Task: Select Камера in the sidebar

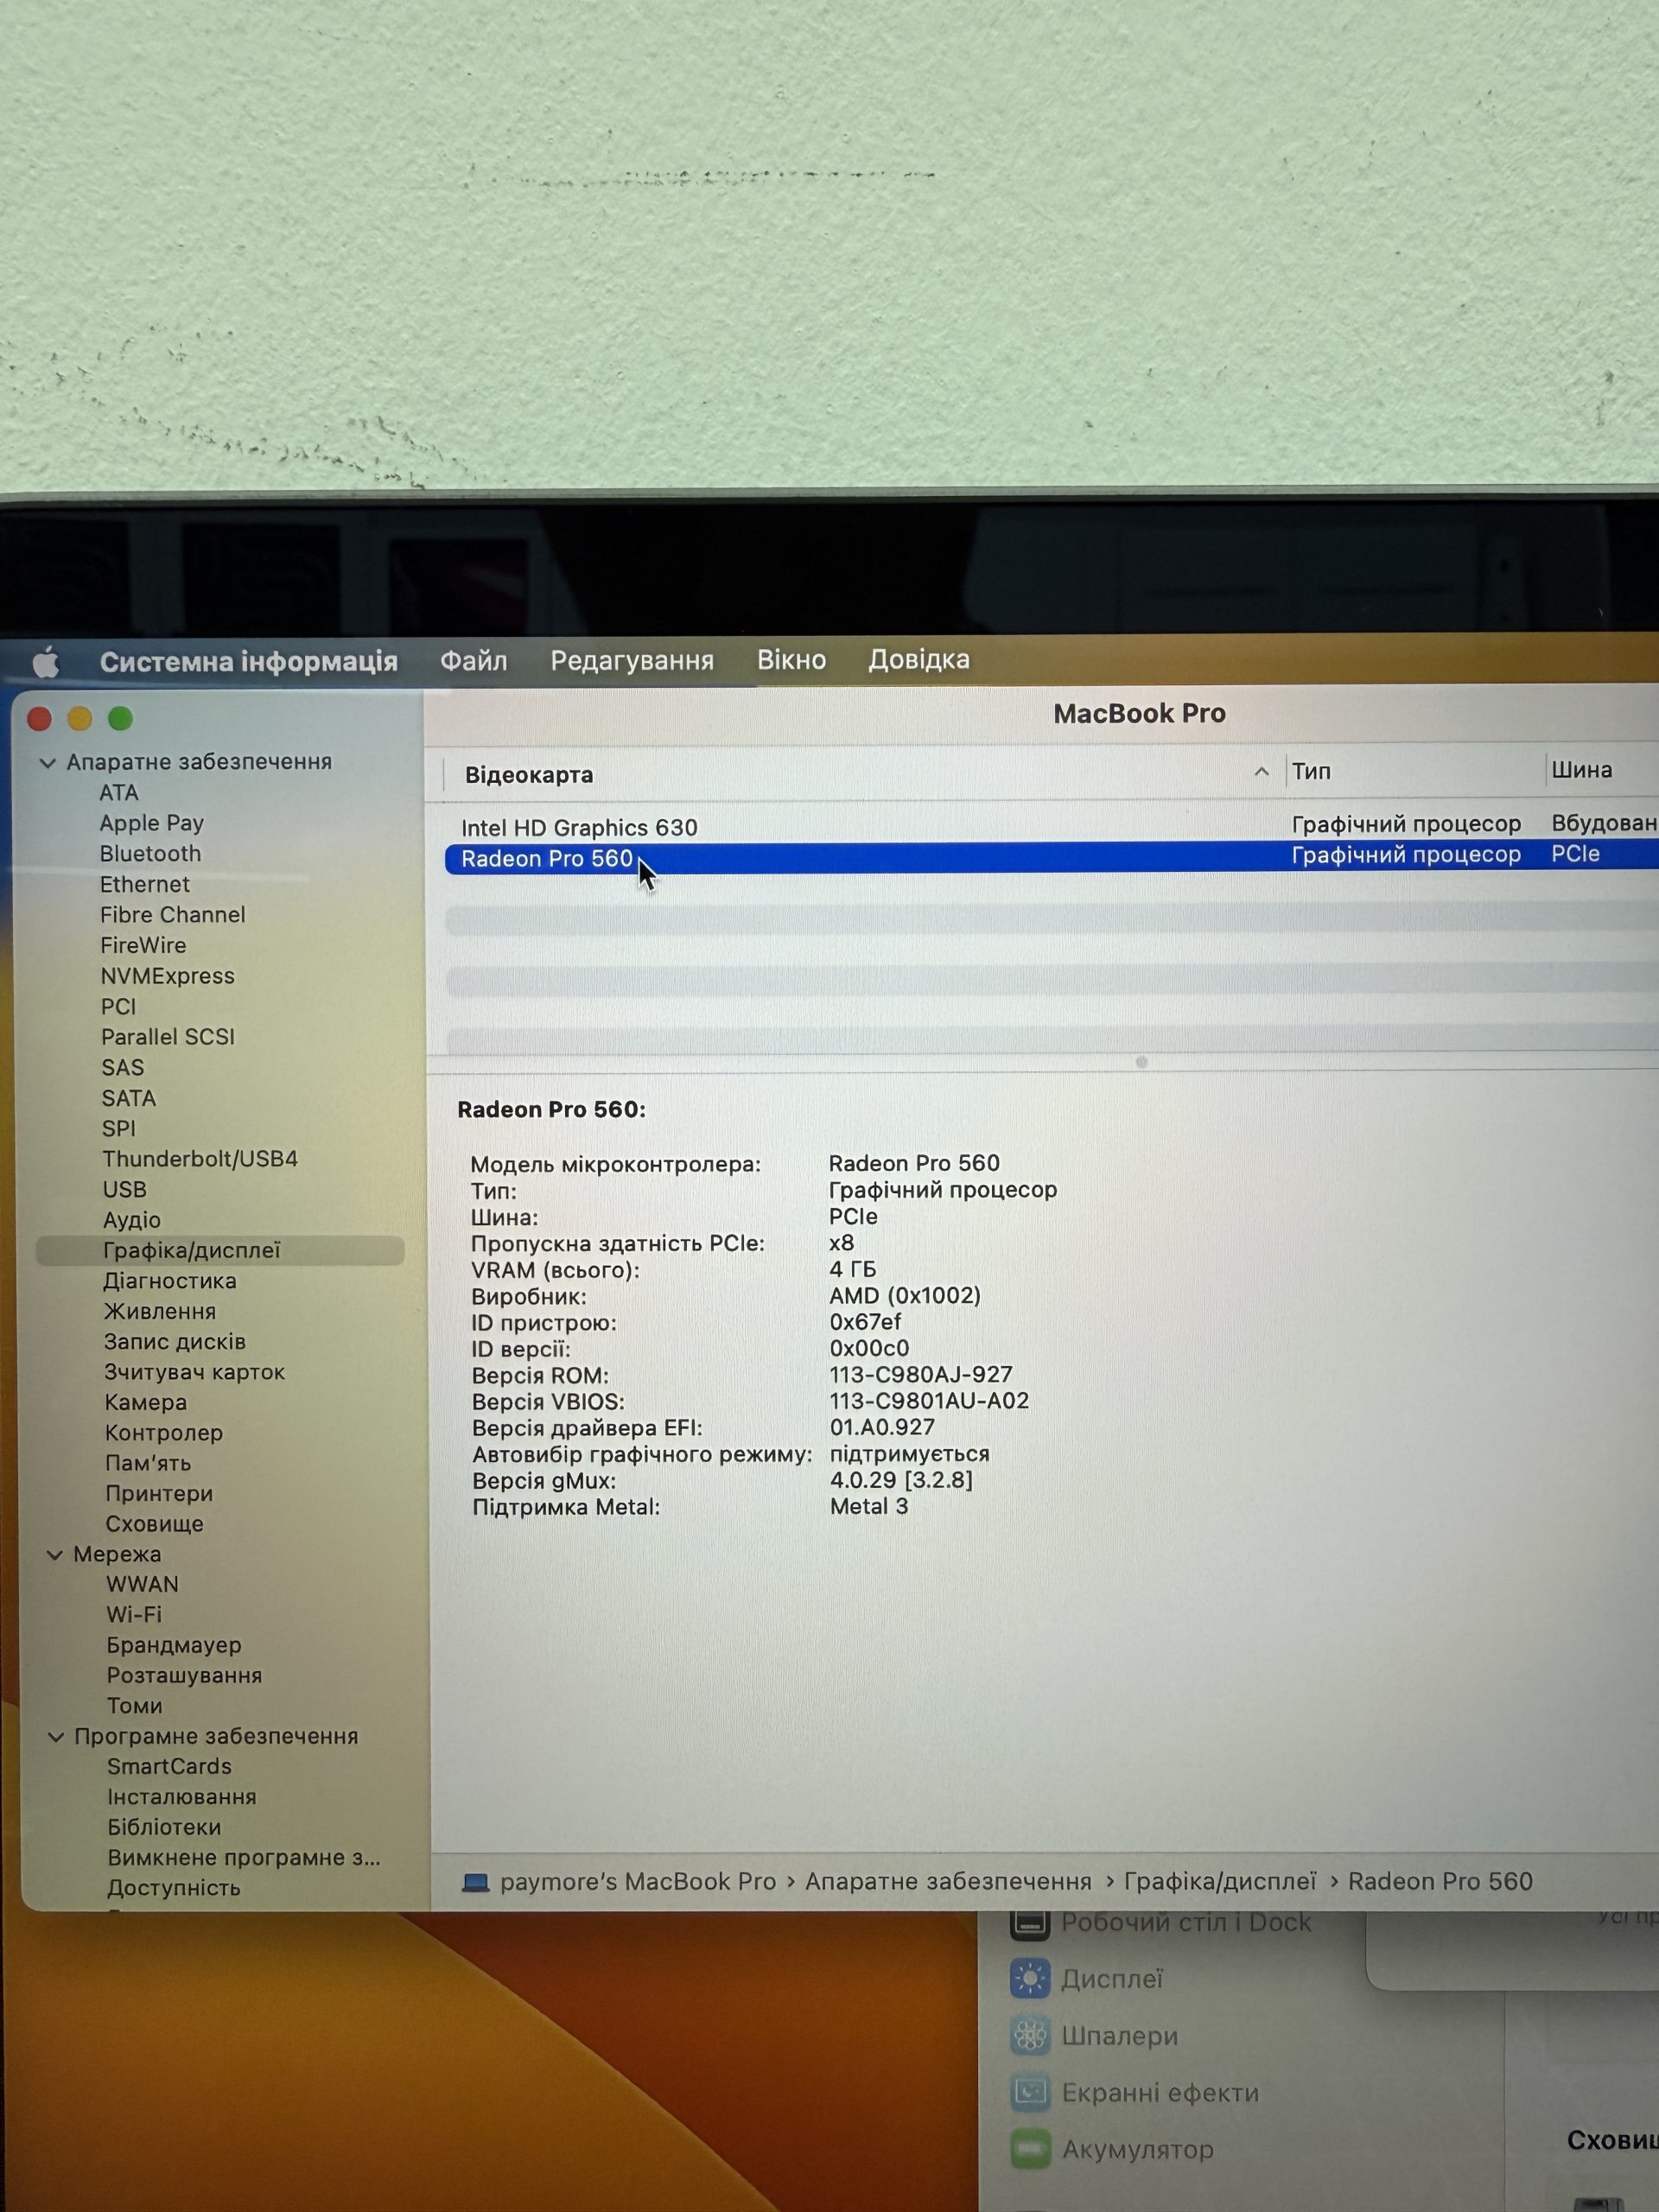Action: 146,1403
